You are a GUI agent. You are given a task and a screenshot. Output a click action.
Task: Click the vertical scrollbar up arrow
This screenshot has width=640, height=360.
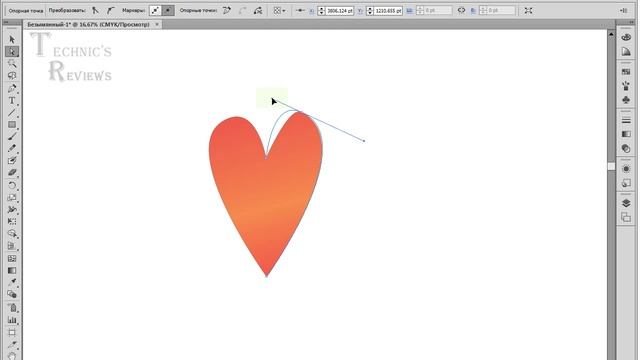(x=611, y=34)
